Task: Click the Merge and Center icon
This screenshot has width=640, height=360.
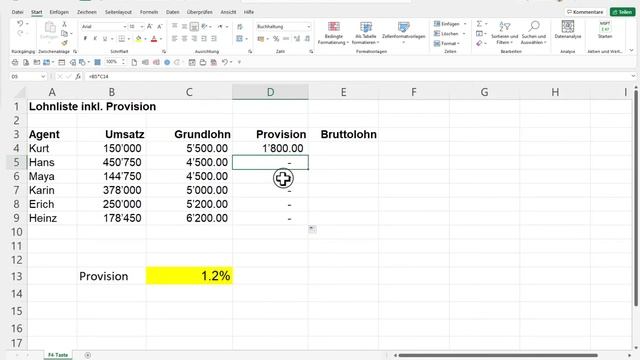Action: (240, 39)
